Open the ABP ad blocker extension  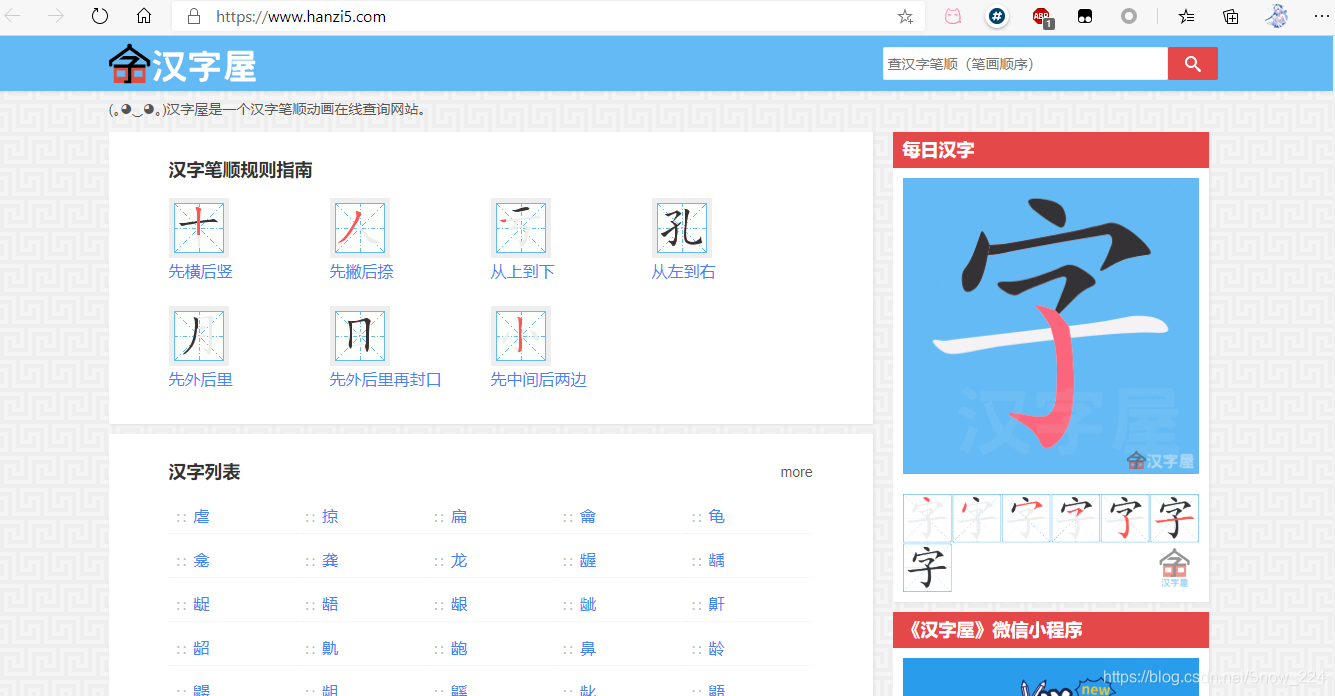pos(1041,16)
